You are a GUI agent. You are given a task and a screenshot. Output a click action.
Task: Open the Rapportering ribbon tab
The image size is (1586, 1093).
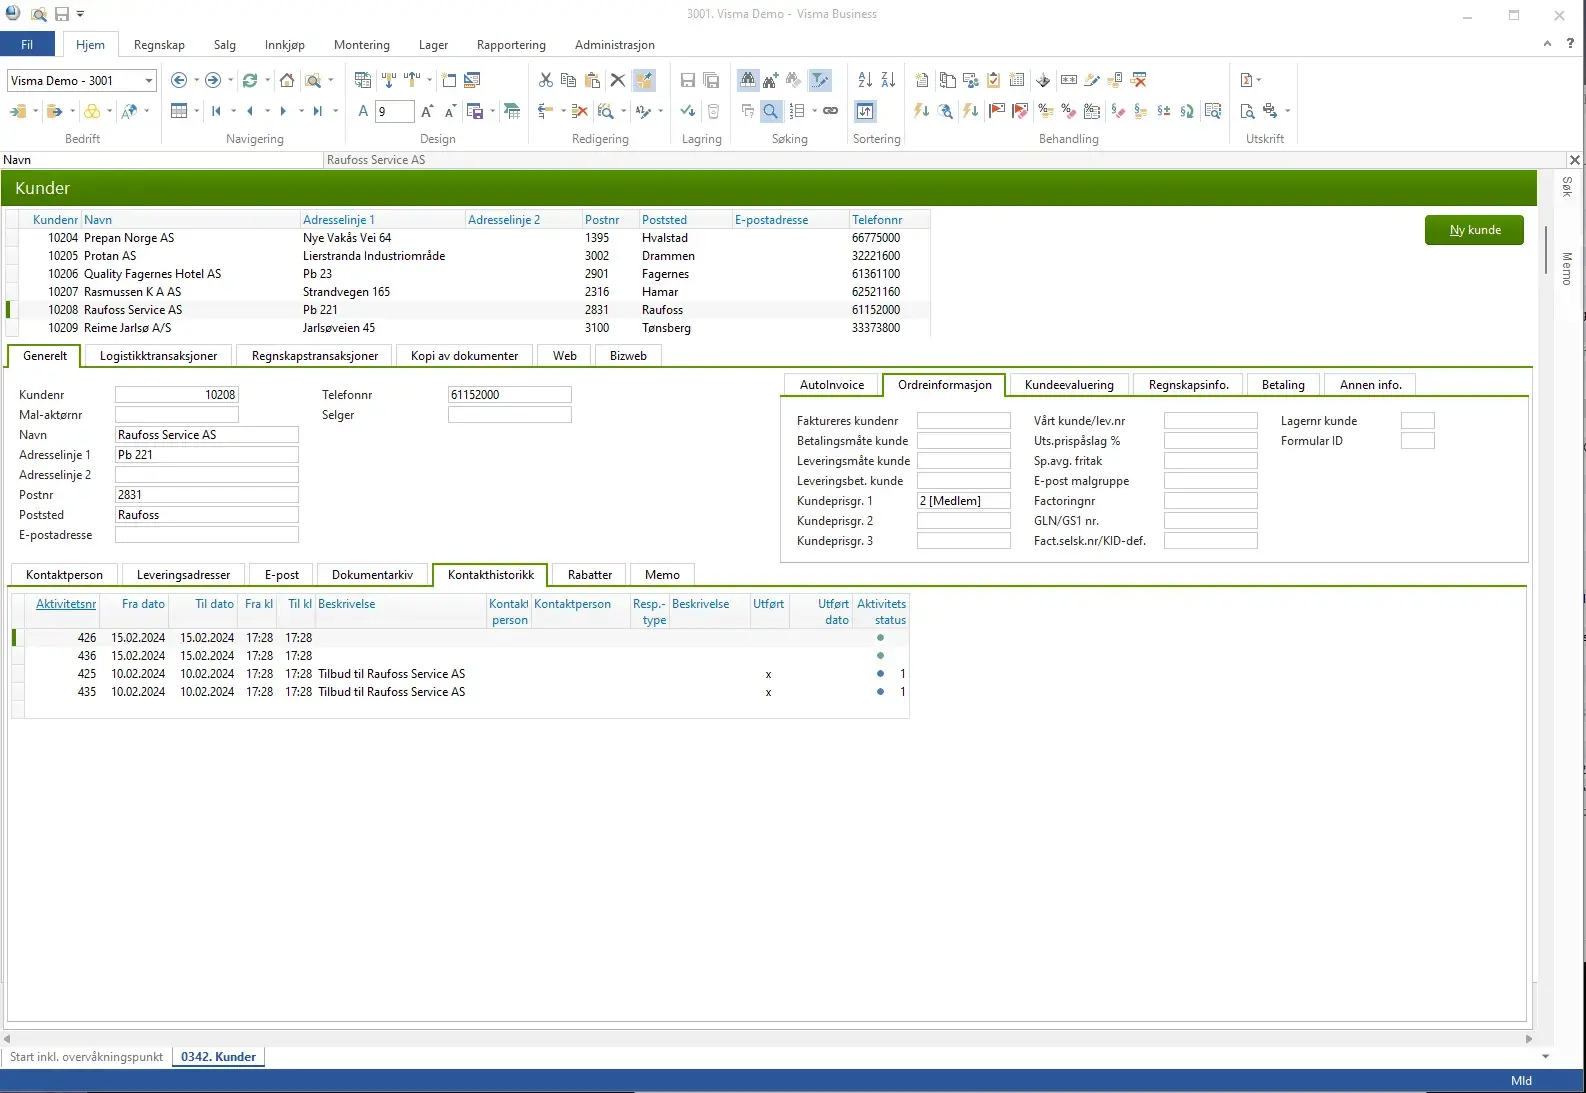coord(511,45)
